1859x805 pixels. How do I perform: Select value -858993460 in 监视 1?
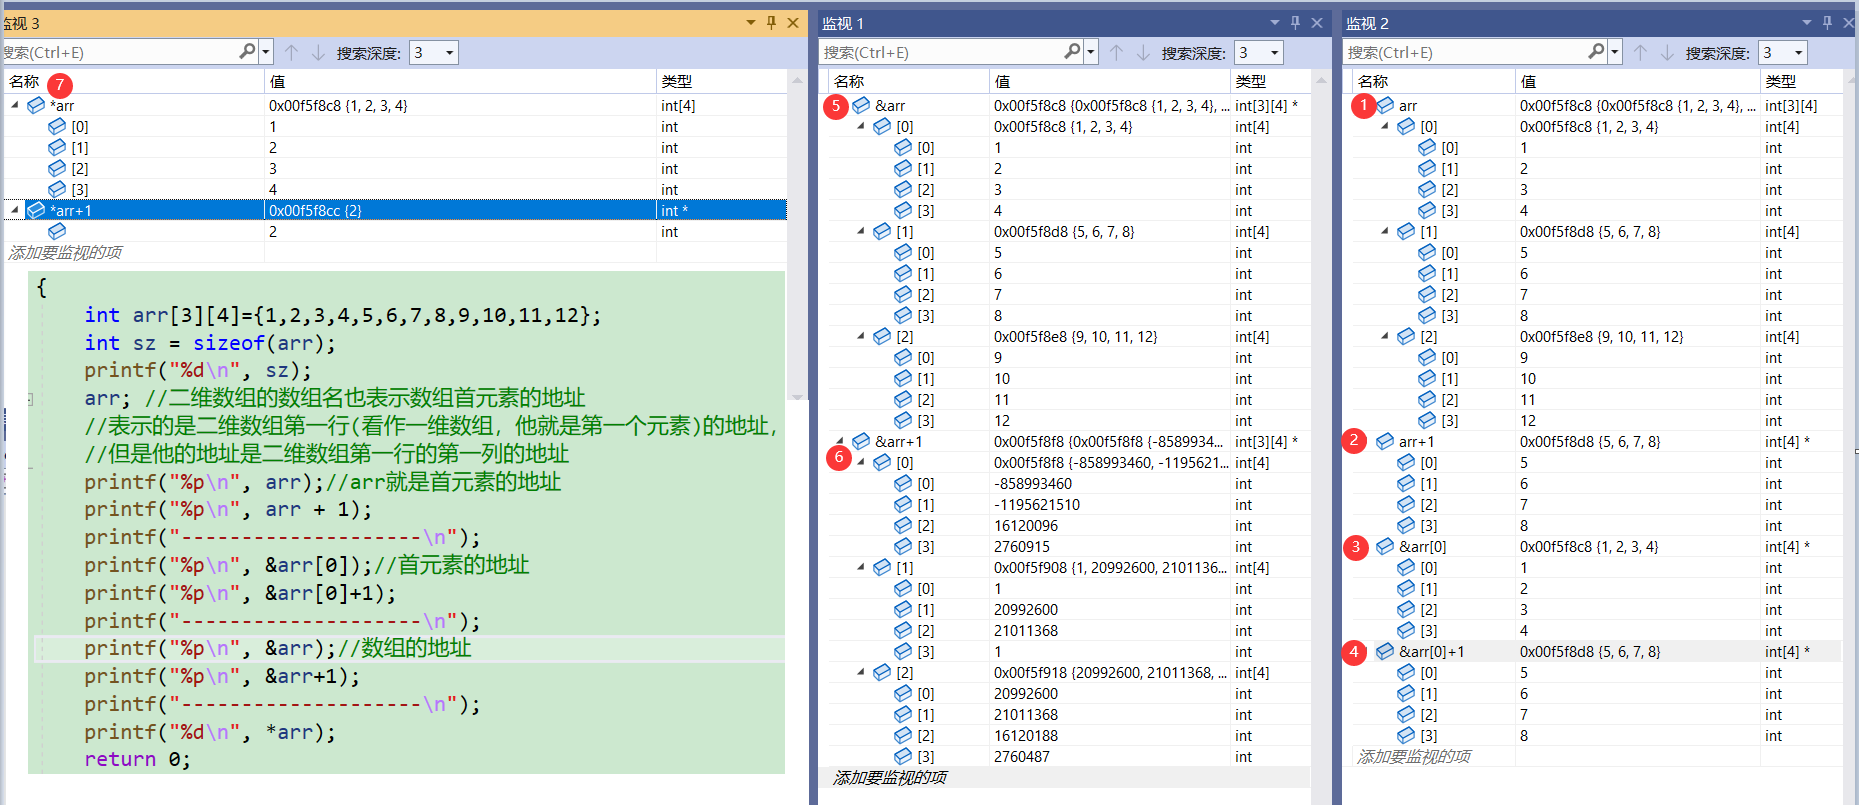[x=1033, y=483]
